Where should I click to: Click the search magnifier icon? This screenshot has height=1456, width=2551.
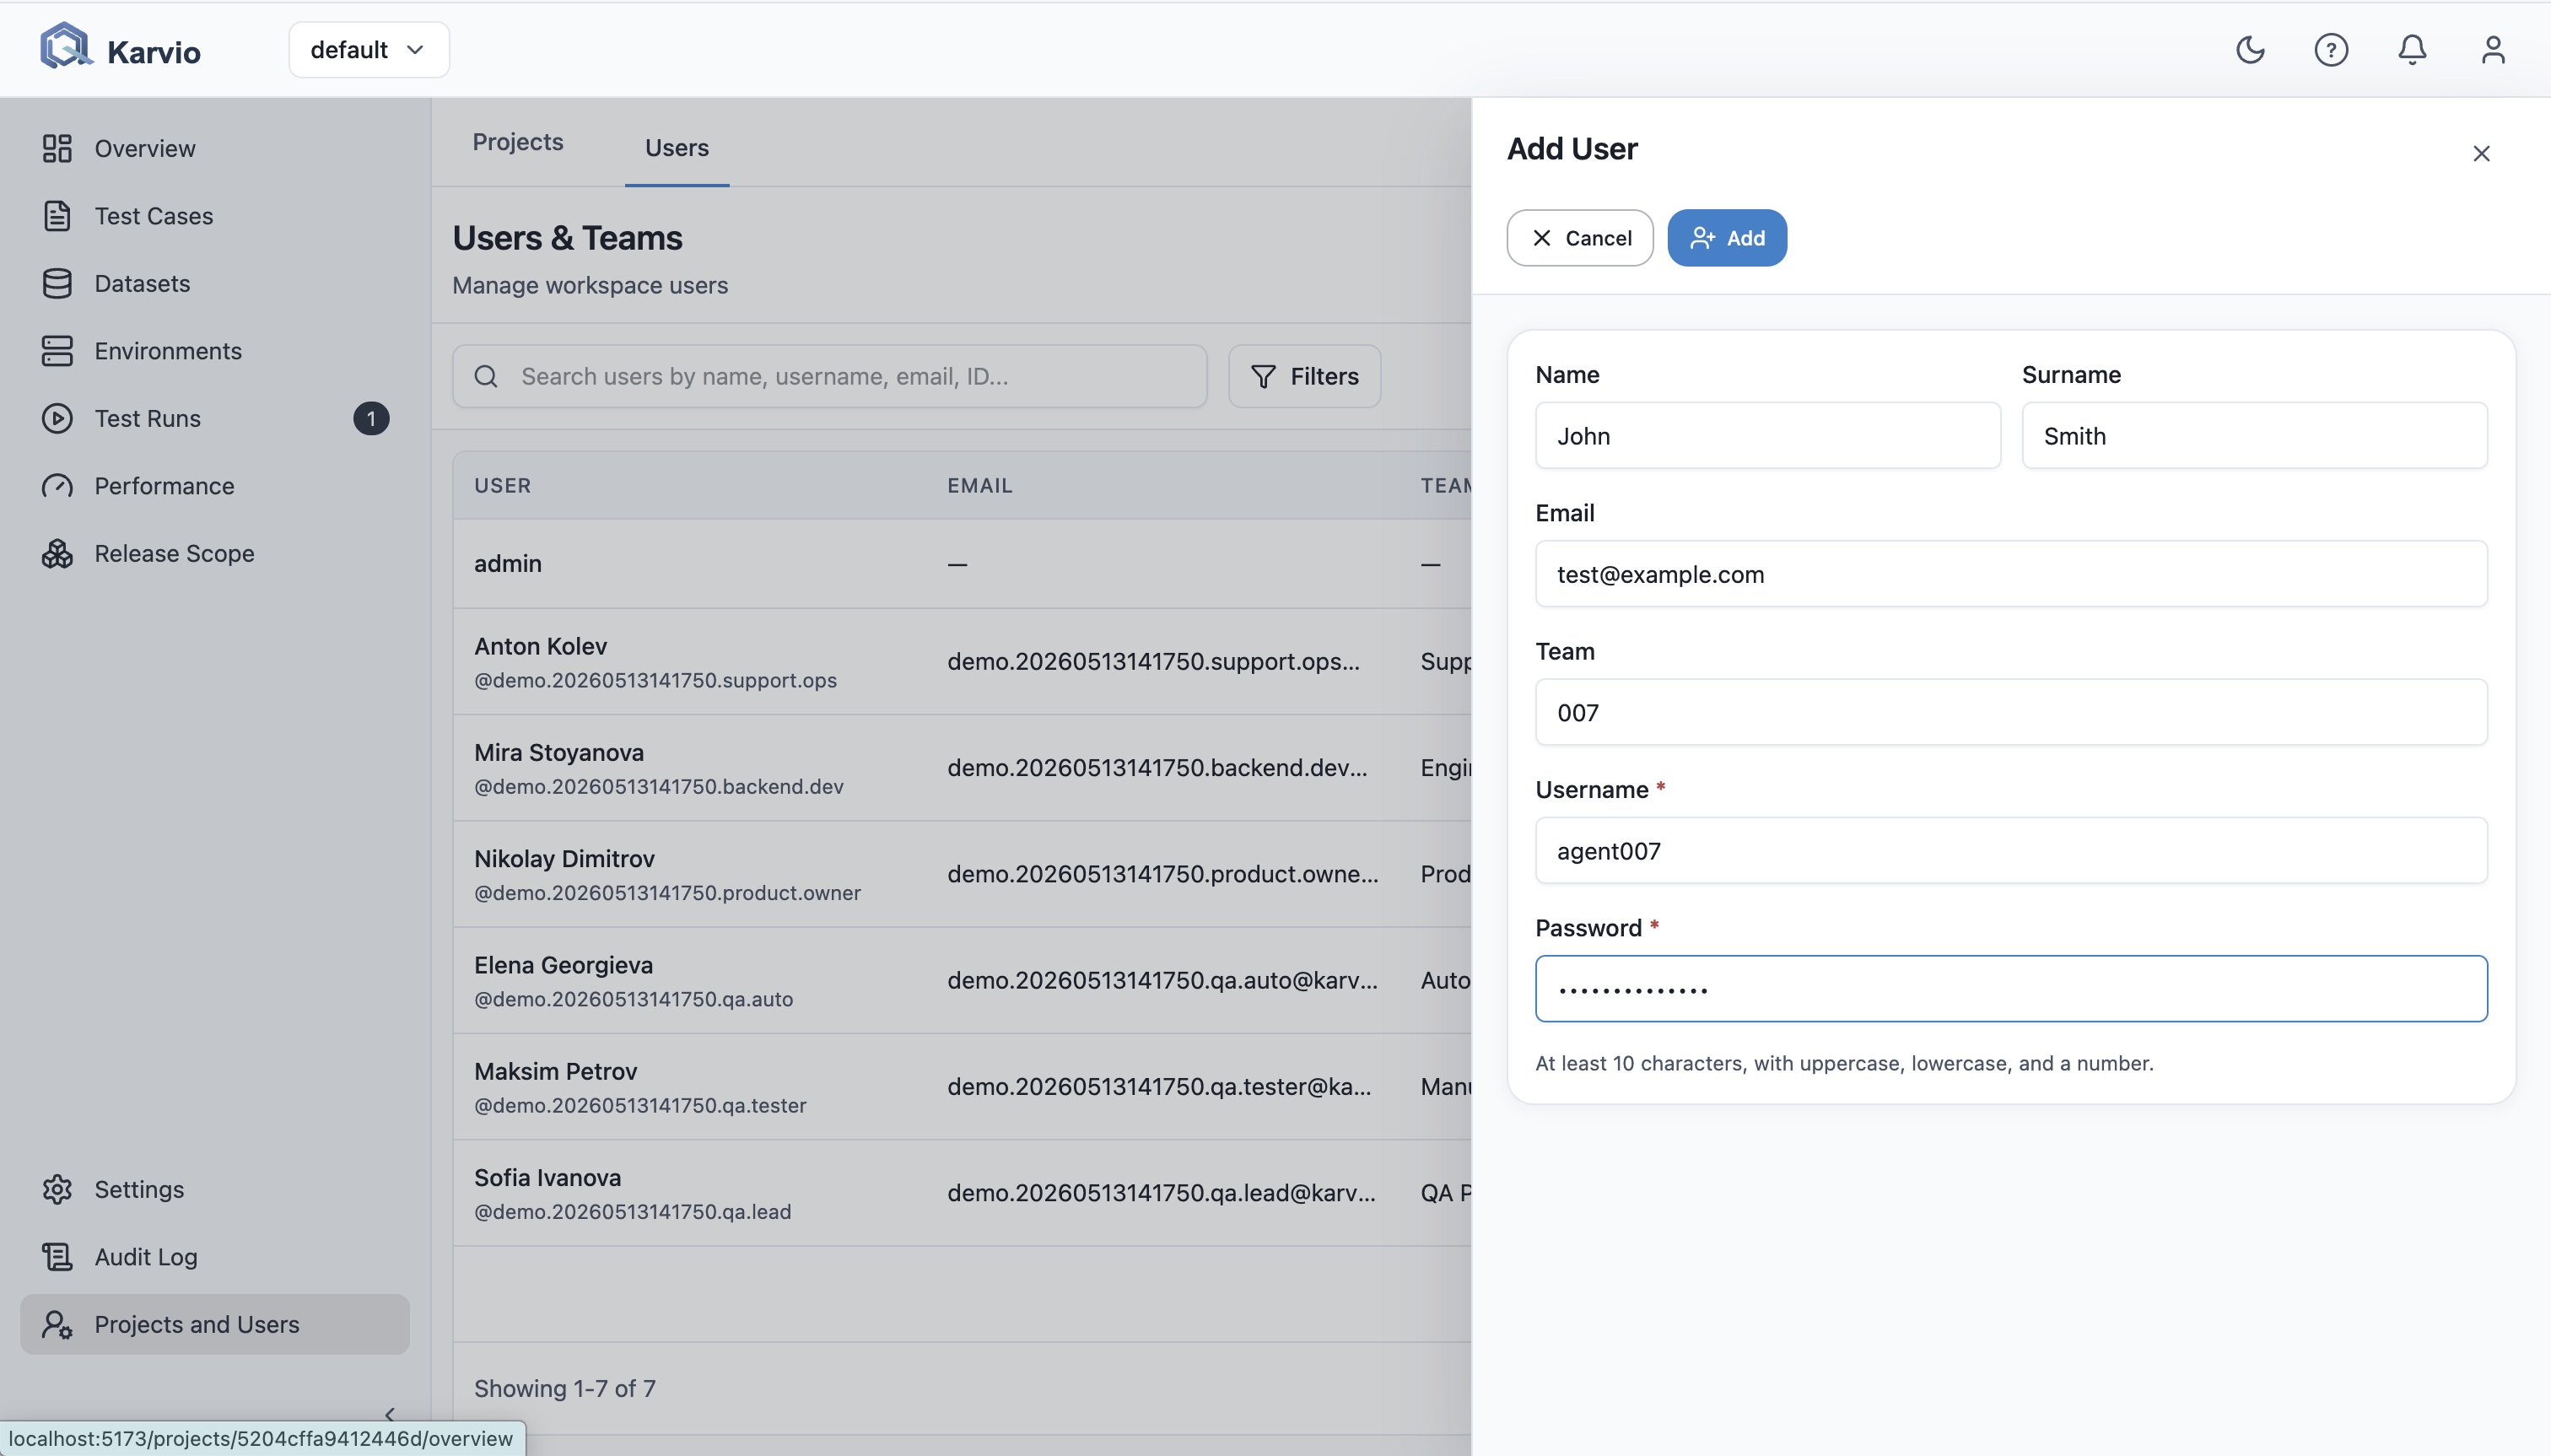tap(486, 376)
